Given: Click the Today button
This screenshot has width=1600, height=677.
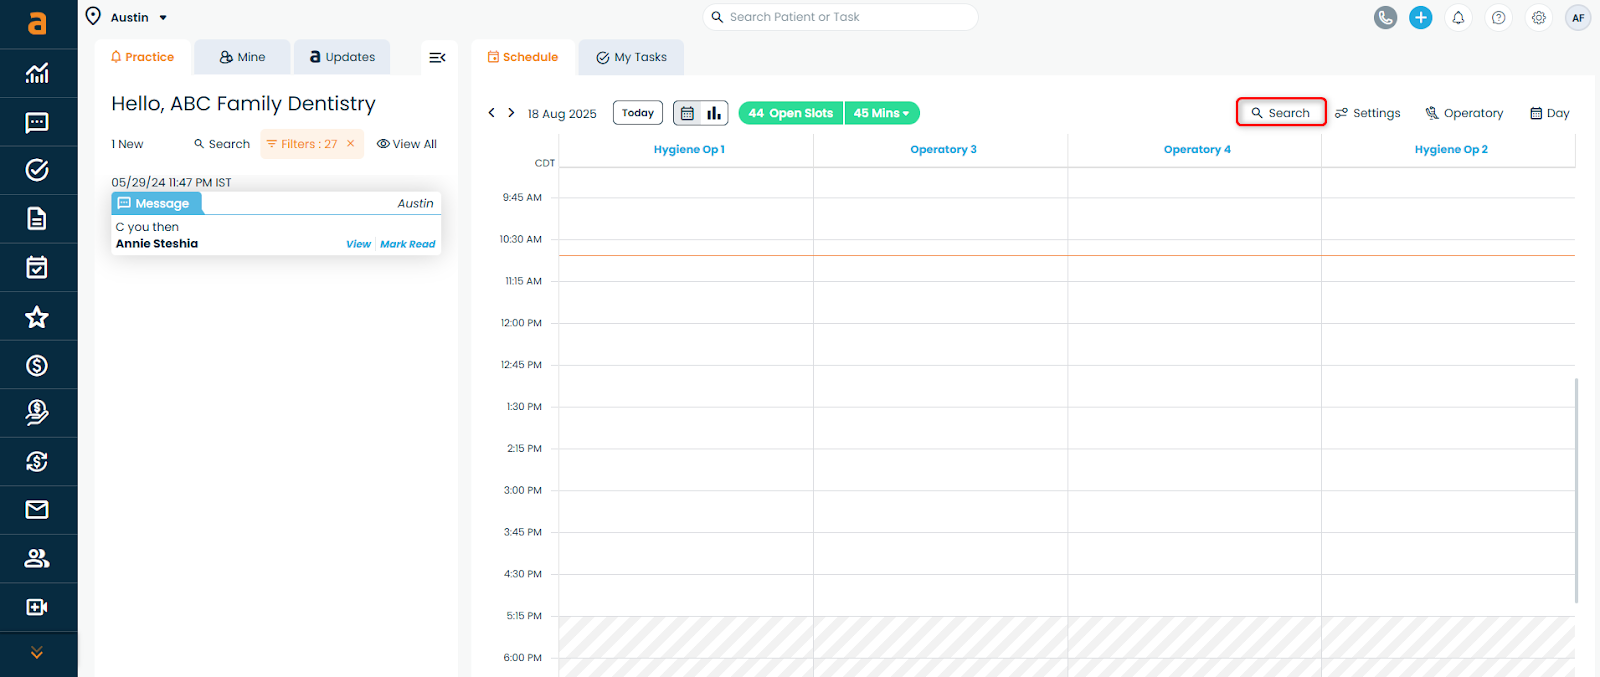Looking at the screenshot, I should click(x=637, y=113).
